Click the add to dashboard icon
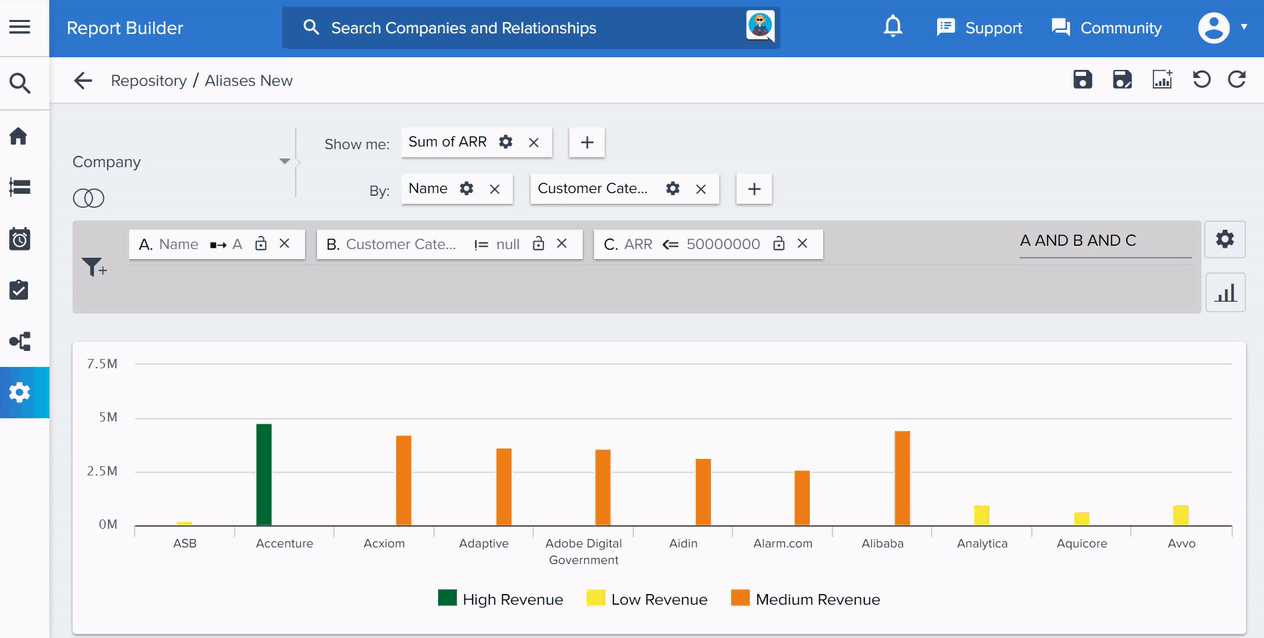The height and width of the screenshot is (638, 1264). point(1162,80)
